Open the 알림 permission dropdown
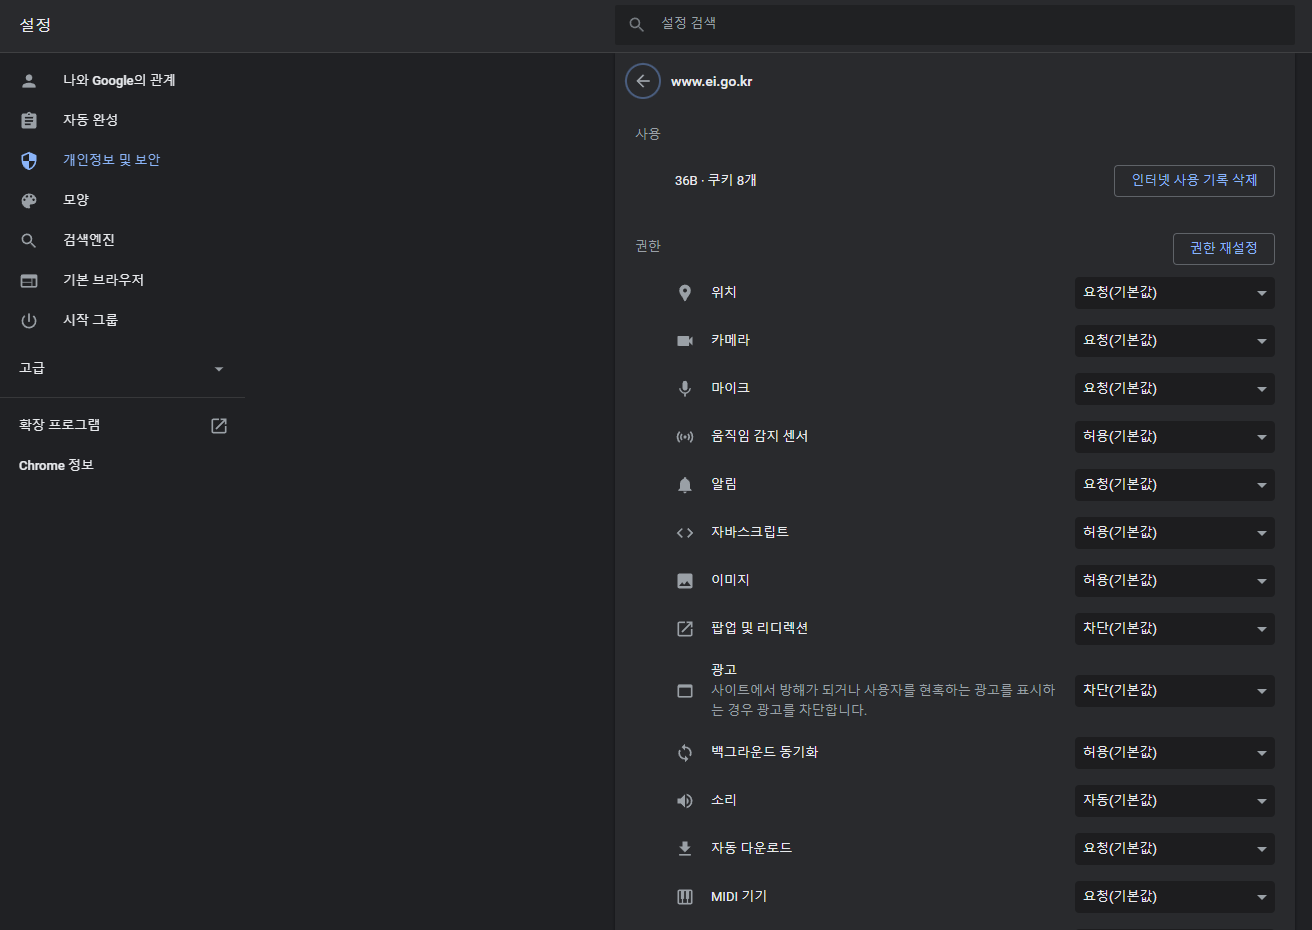 (1175, 485)
